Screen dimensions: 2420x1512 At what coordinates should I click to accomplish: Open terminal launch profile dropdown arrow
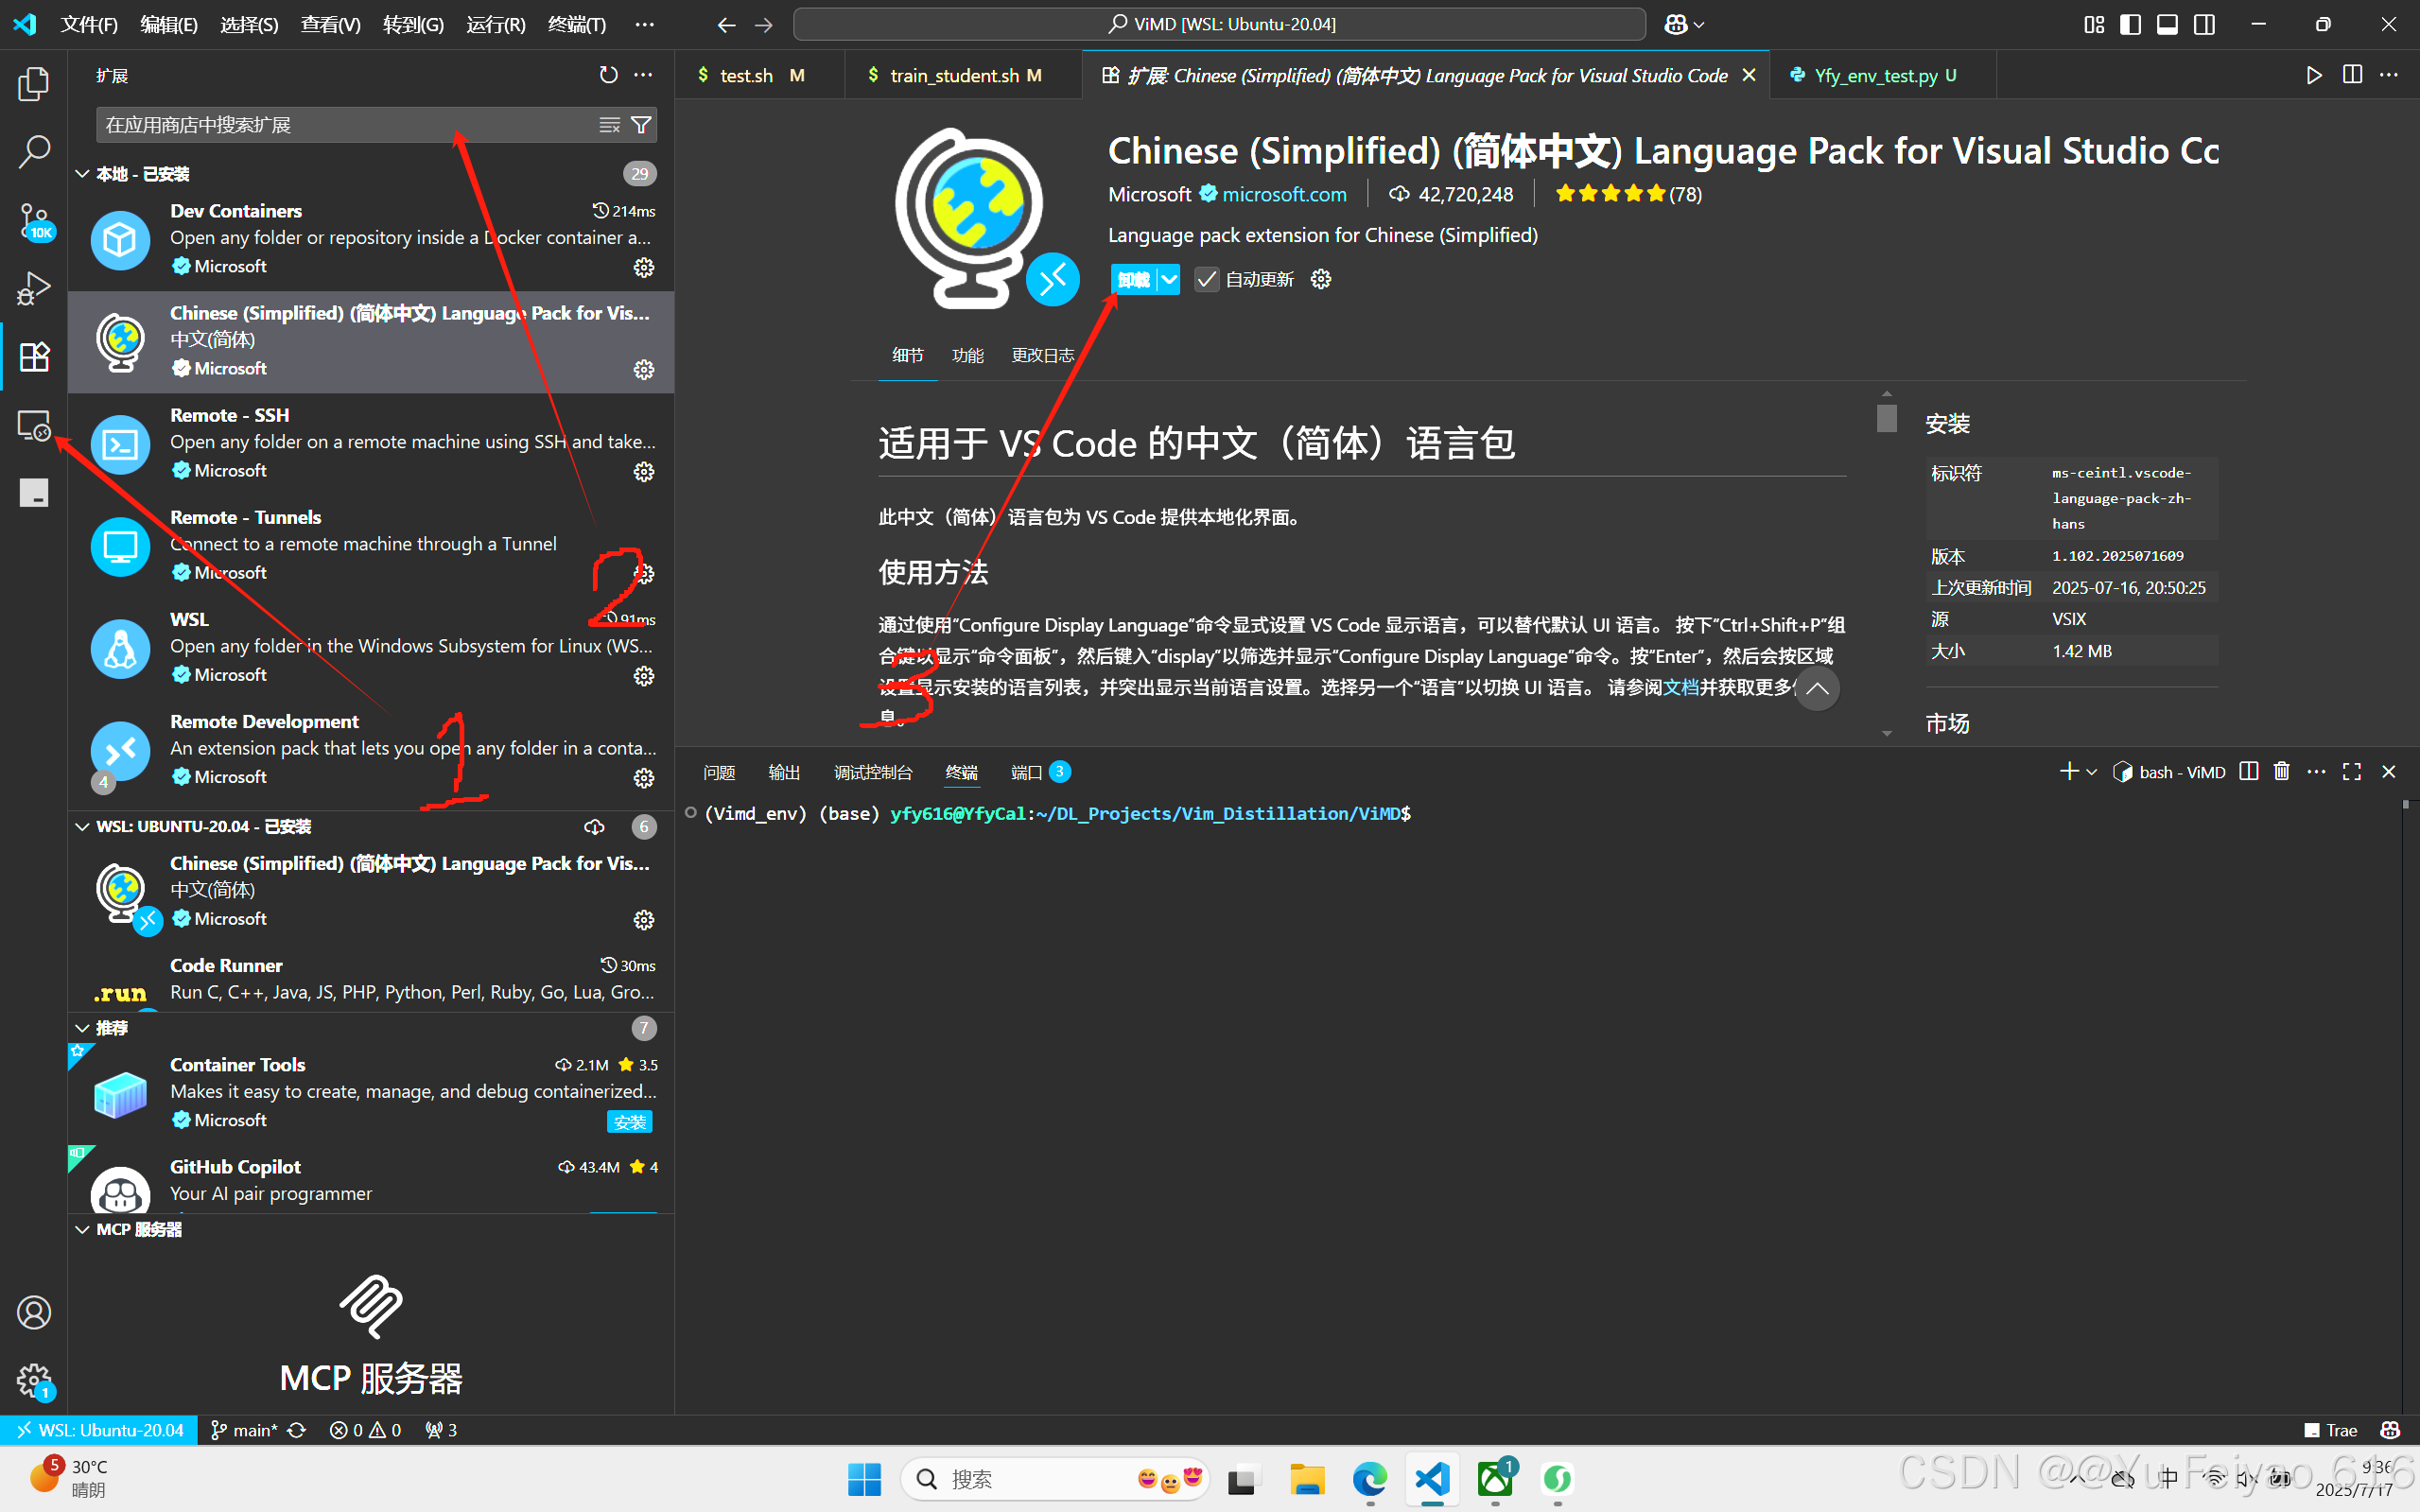(2091, 771)
